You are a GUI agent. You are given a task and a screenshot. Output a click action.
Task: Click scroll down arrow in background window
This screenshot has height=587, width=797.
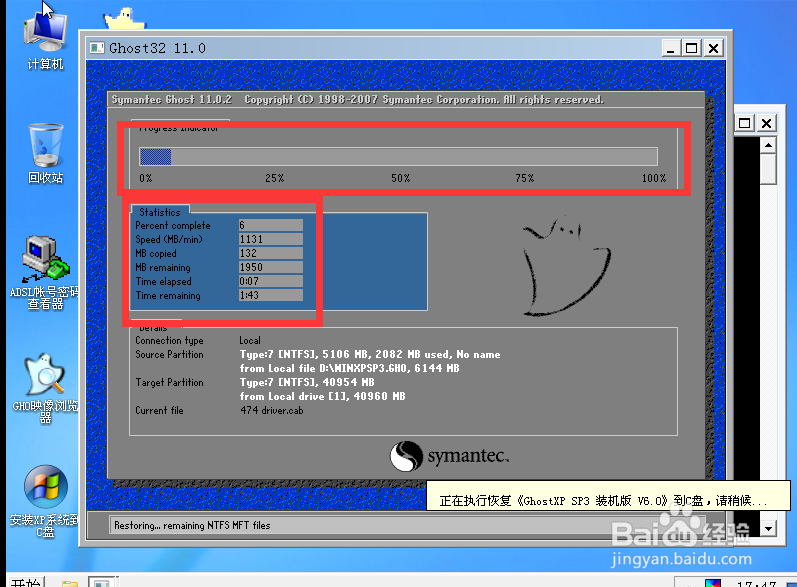click(x=768, y=529)
